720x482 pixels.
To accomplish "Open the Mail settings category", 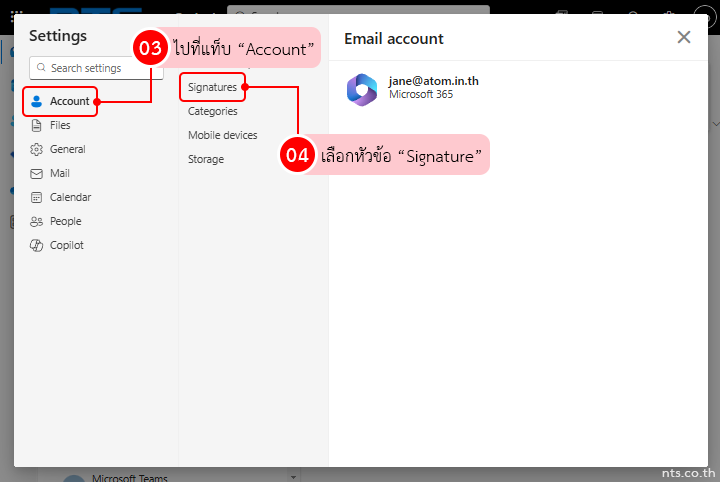I will point(50,174).
